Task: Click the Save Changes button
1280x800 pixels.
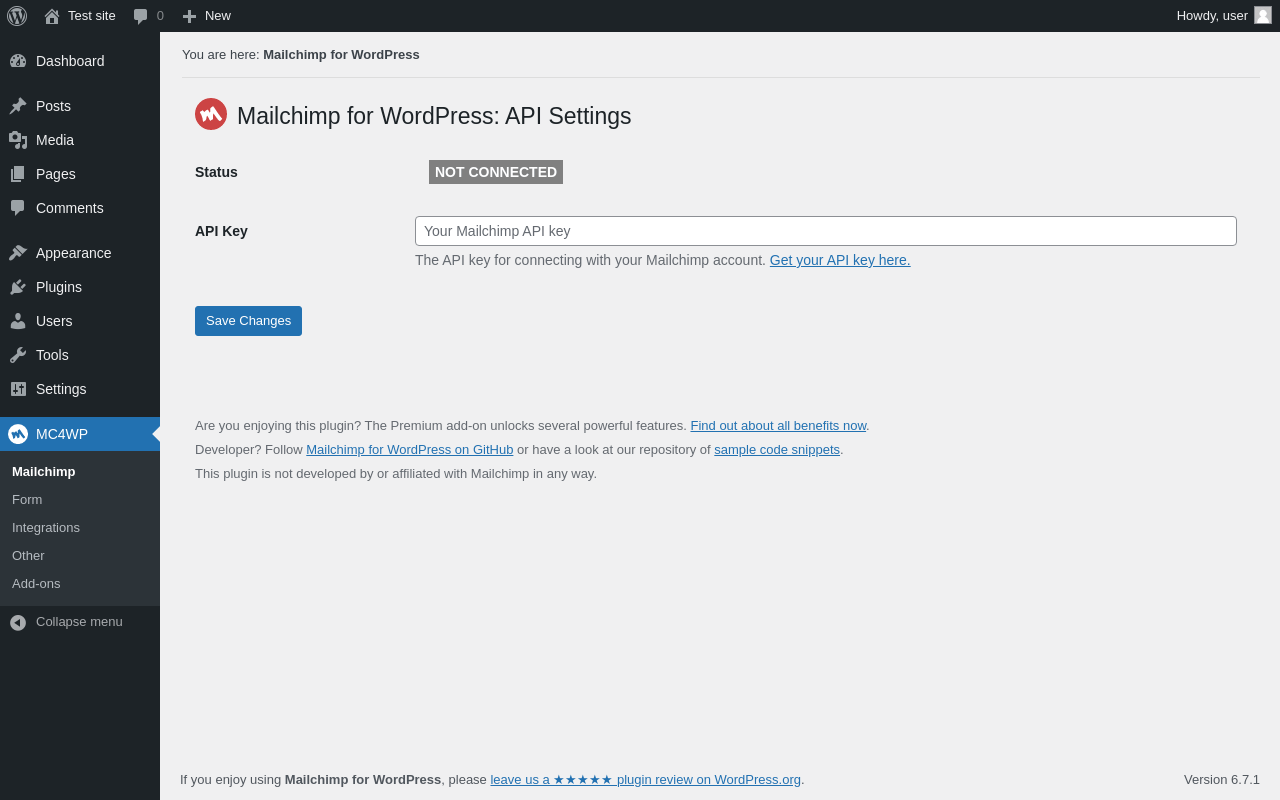Action: coord(248,321)
